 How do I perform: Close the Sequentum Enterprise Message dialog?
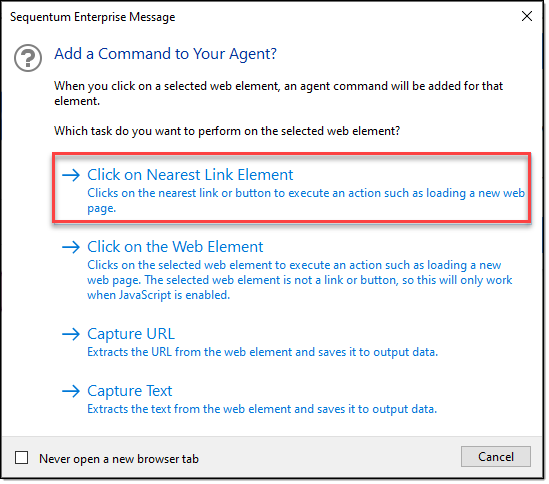pyautogui.click(x=527, y=16)
